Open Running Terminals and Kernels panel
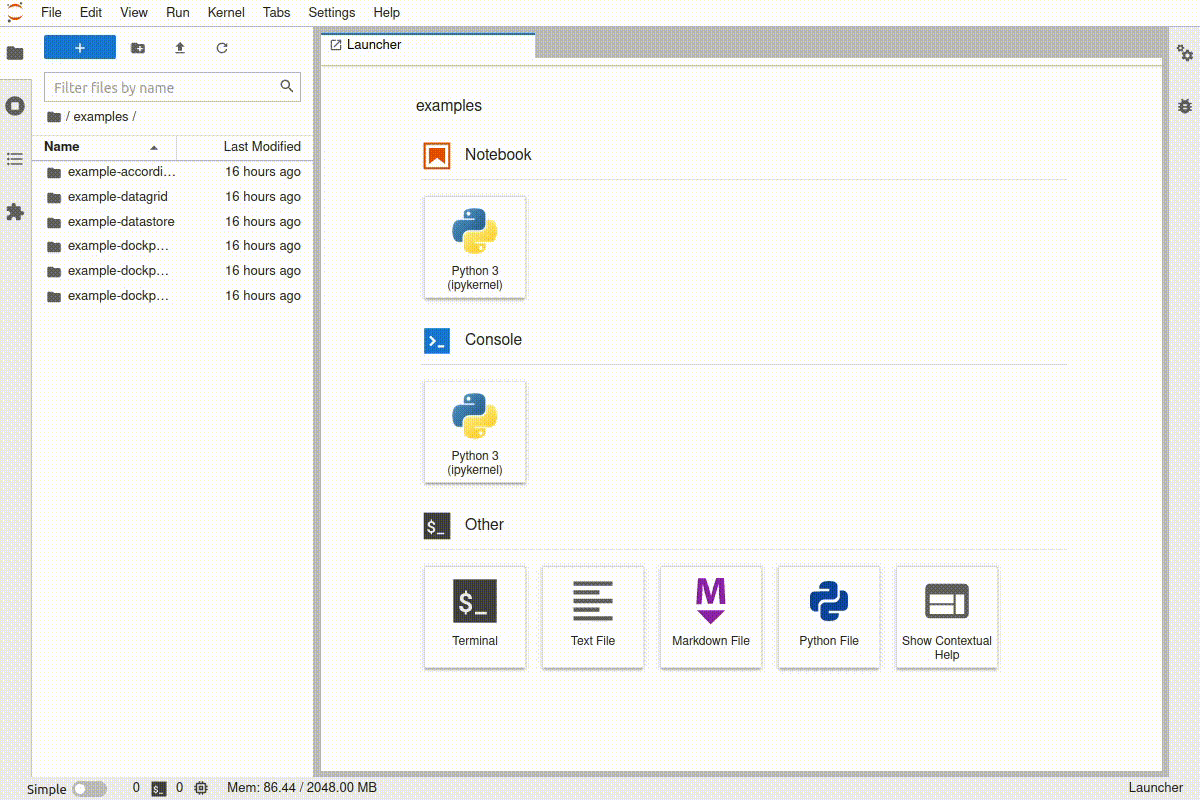Screen dimensions: 1200x800 [x=15, y=106]
